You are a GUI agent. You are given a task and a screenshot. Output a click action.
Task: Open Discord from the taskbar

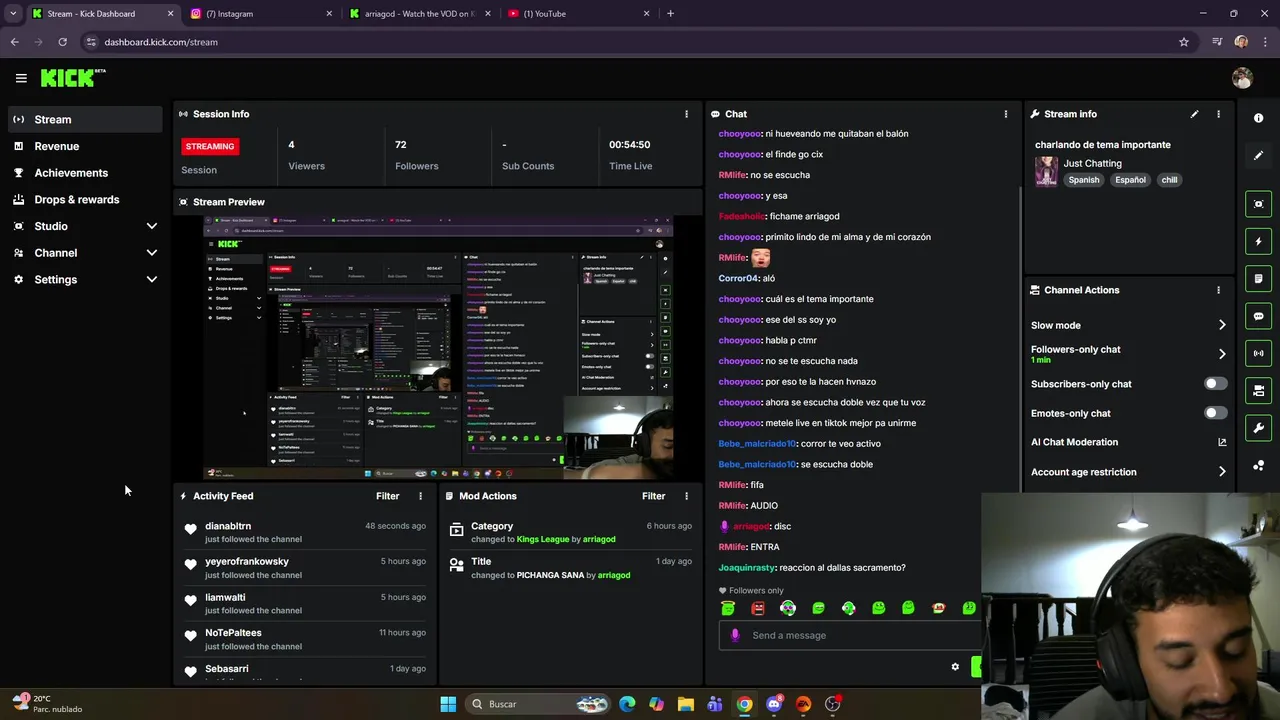[774, 704]
